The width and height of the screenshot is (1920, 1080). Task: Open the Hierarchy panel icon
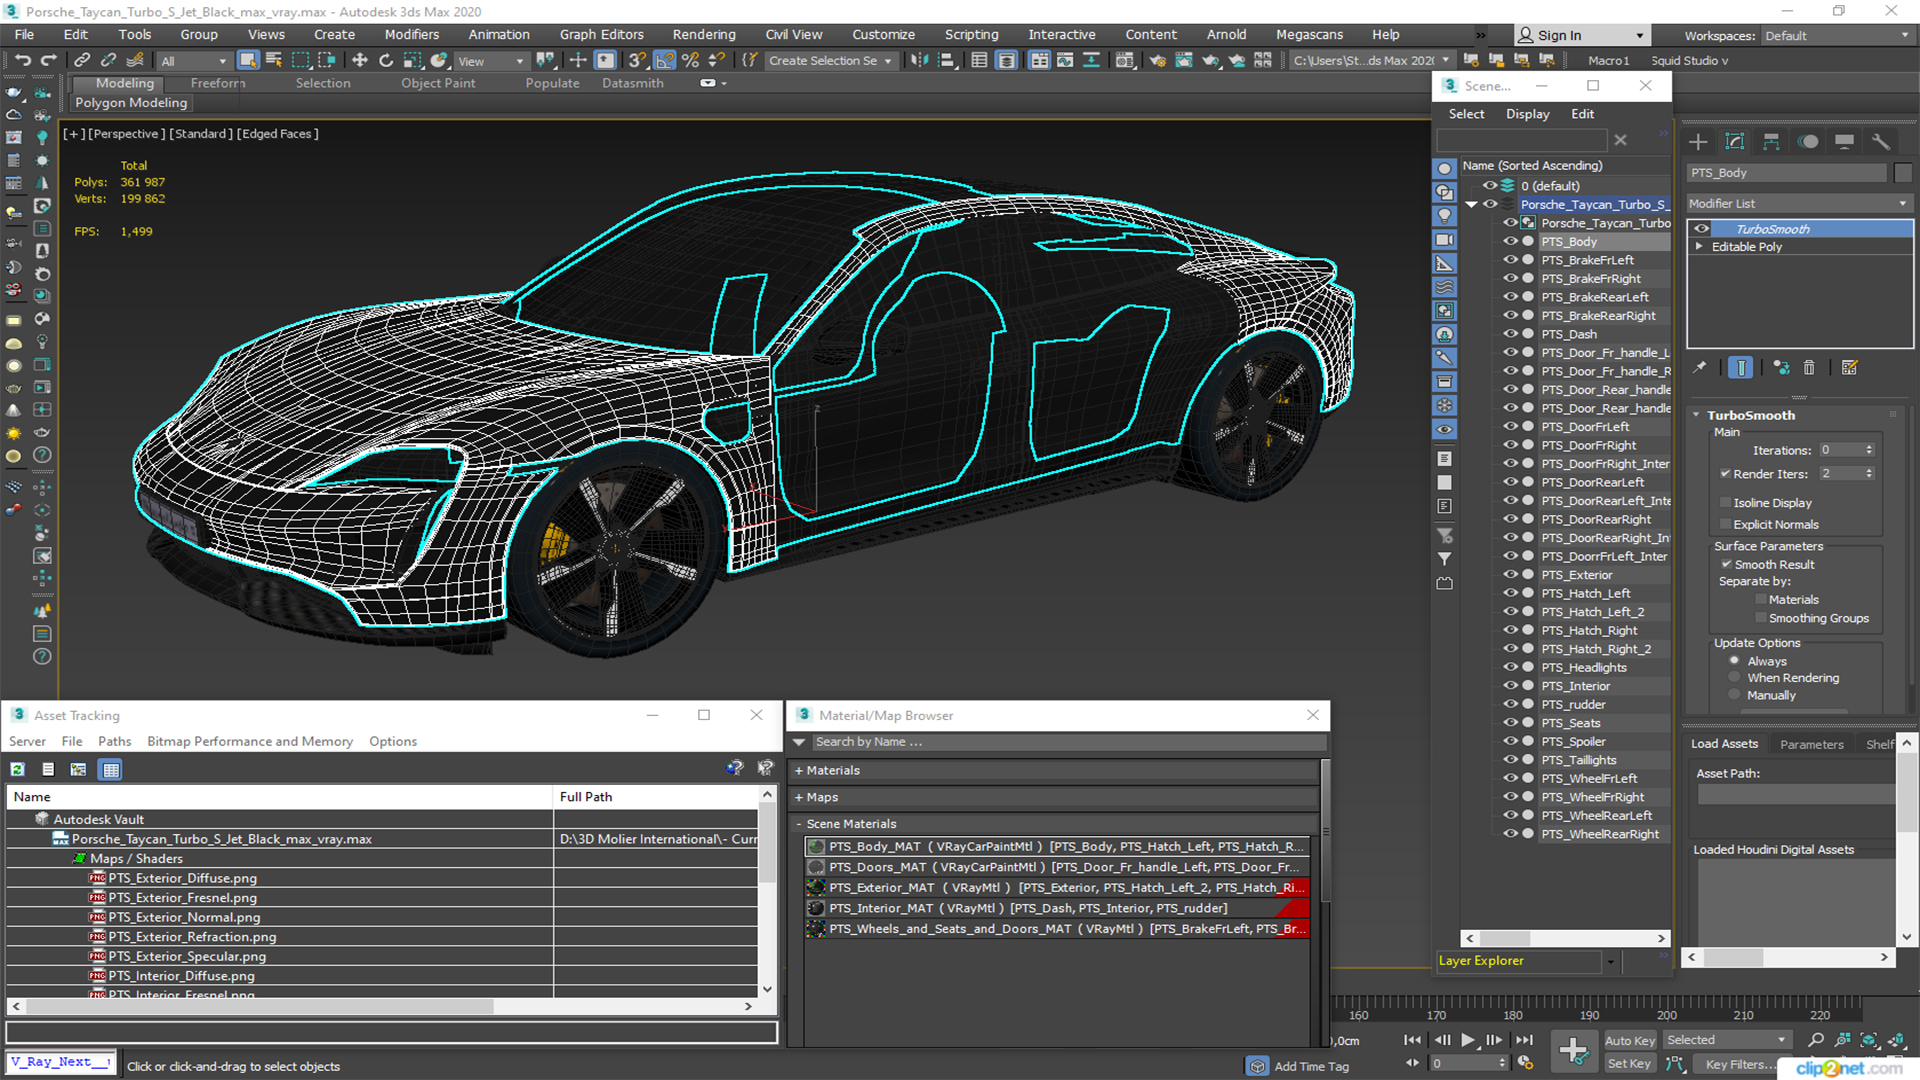click(1771, 141)
